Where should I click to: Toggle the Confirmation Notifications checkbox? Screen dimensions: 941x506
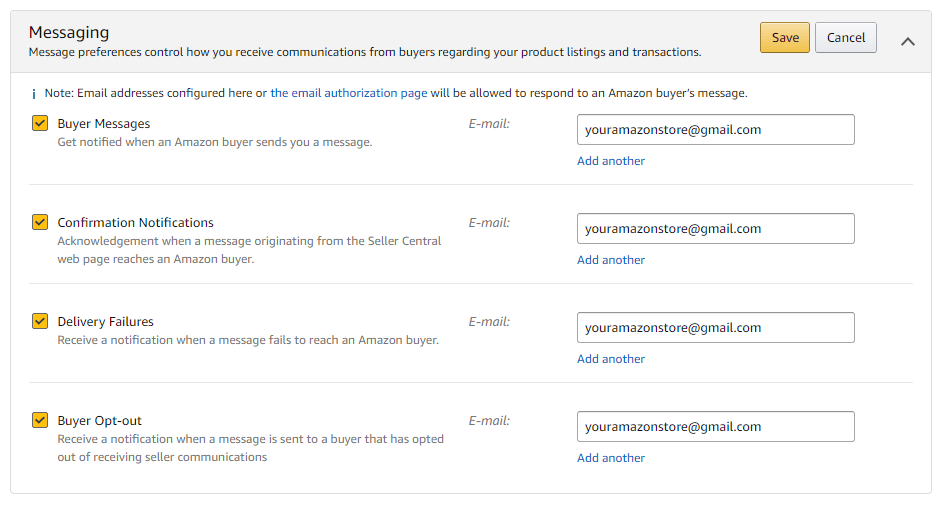click(x=40, y=222)
